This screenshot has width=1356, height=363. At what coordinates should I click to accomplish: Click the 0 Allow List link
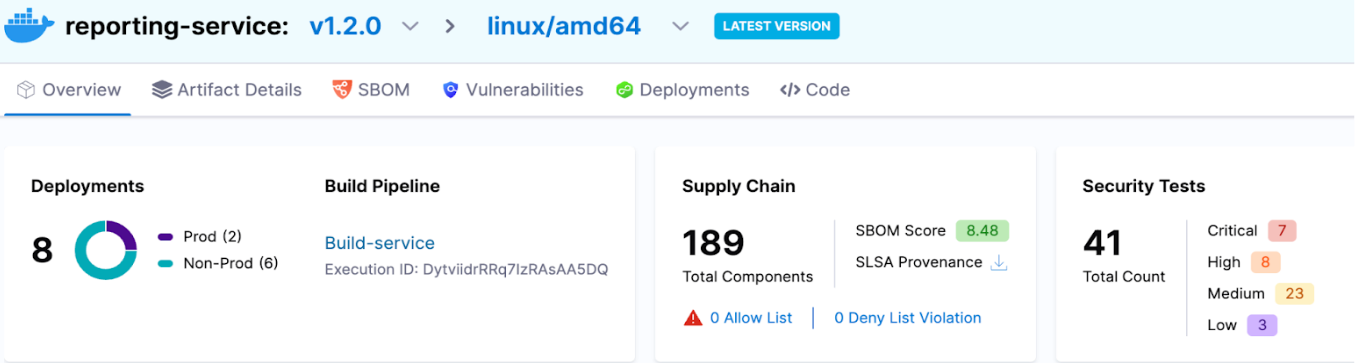[751, 318]
